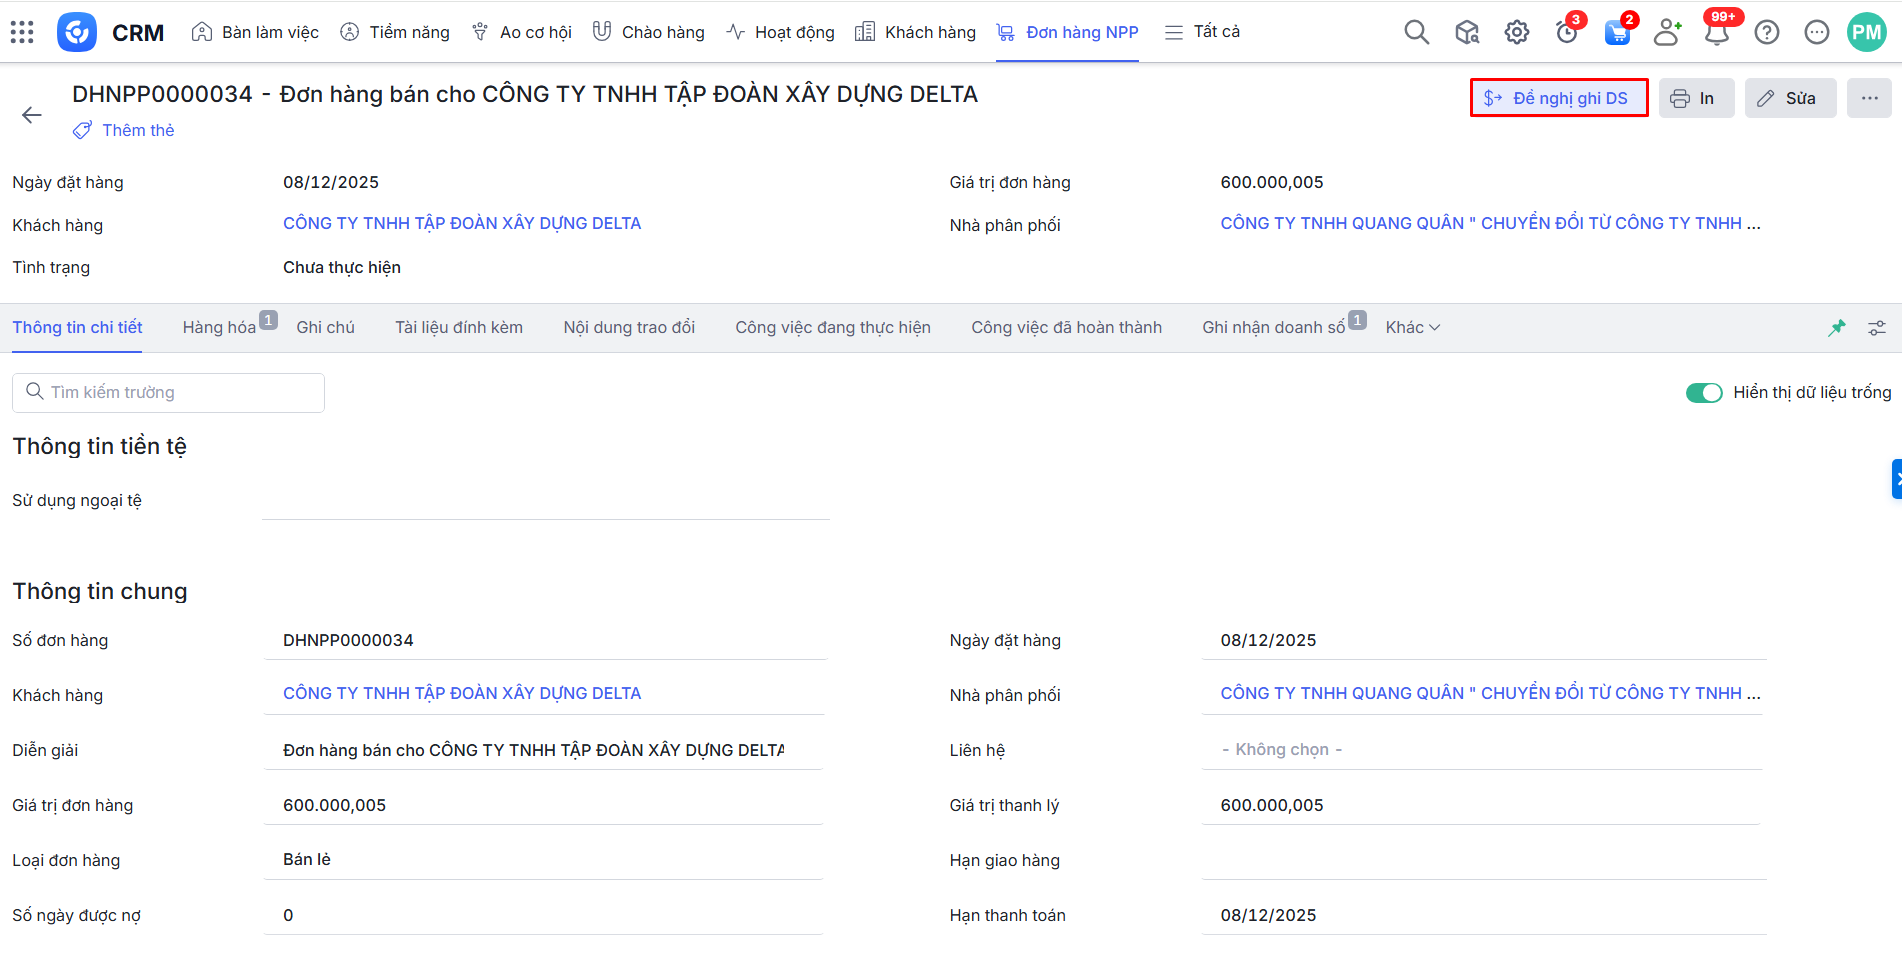The height and width of the screenshot is (954, 1902).
Task: Click the Sửa edit button
Action: [x=1790, y=98]
